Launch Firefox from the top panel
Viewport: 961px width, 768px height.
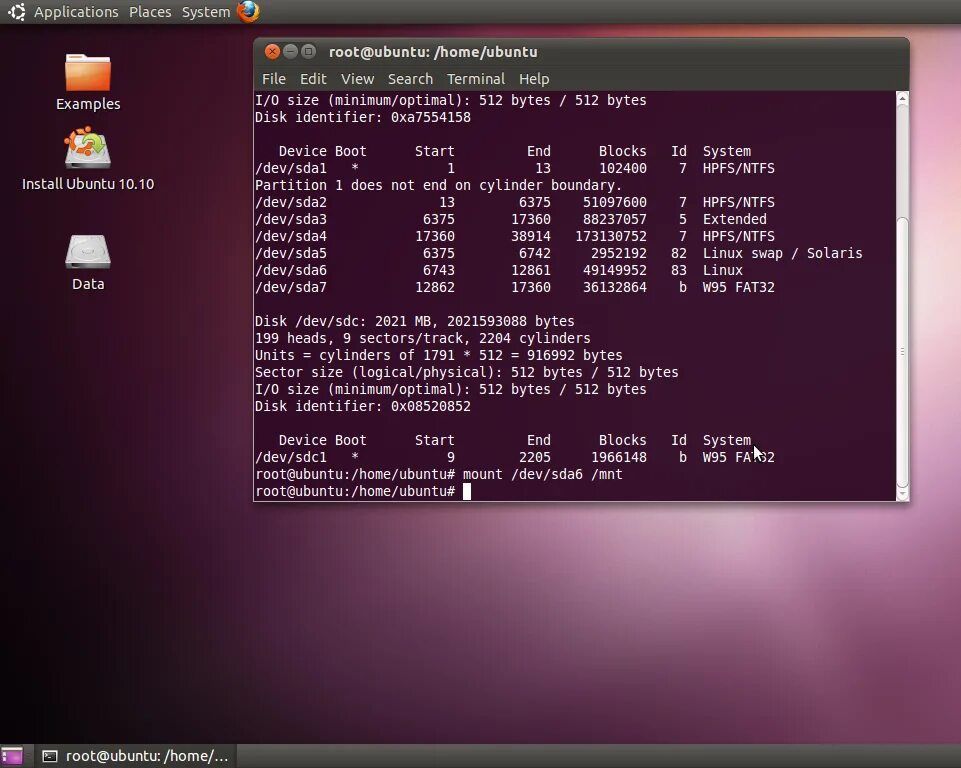(x=248, y=12)
